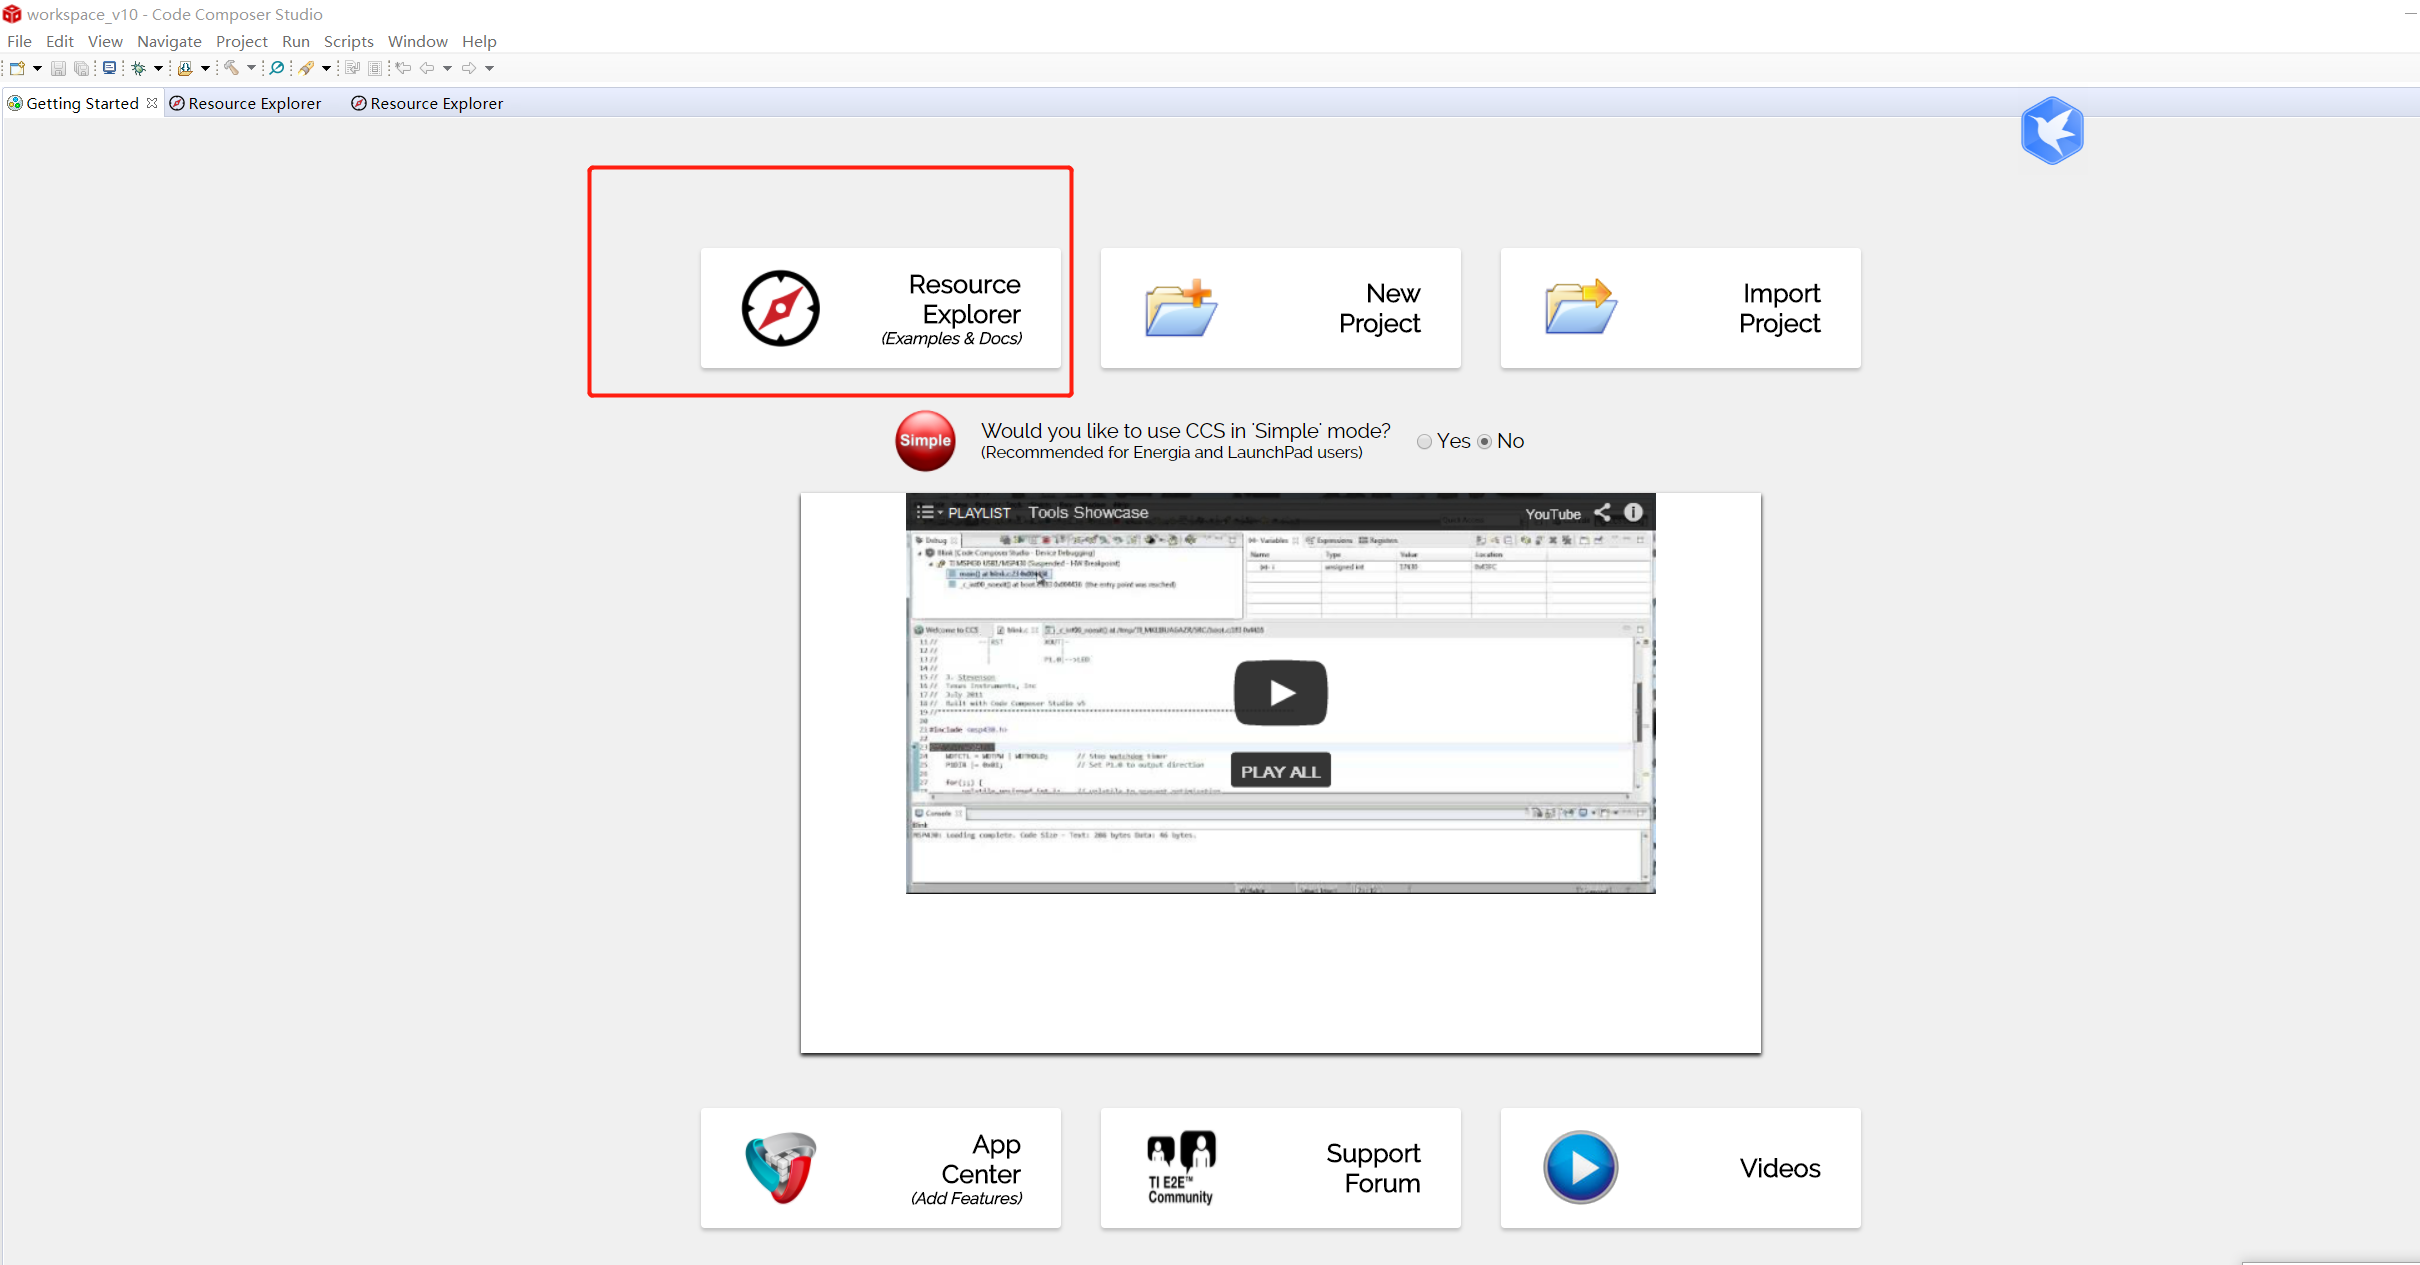The height and width of the screenshot is (1265, 2420).
Task: Click the New wizard toolbar icon
Action: [x=17, y=68]
